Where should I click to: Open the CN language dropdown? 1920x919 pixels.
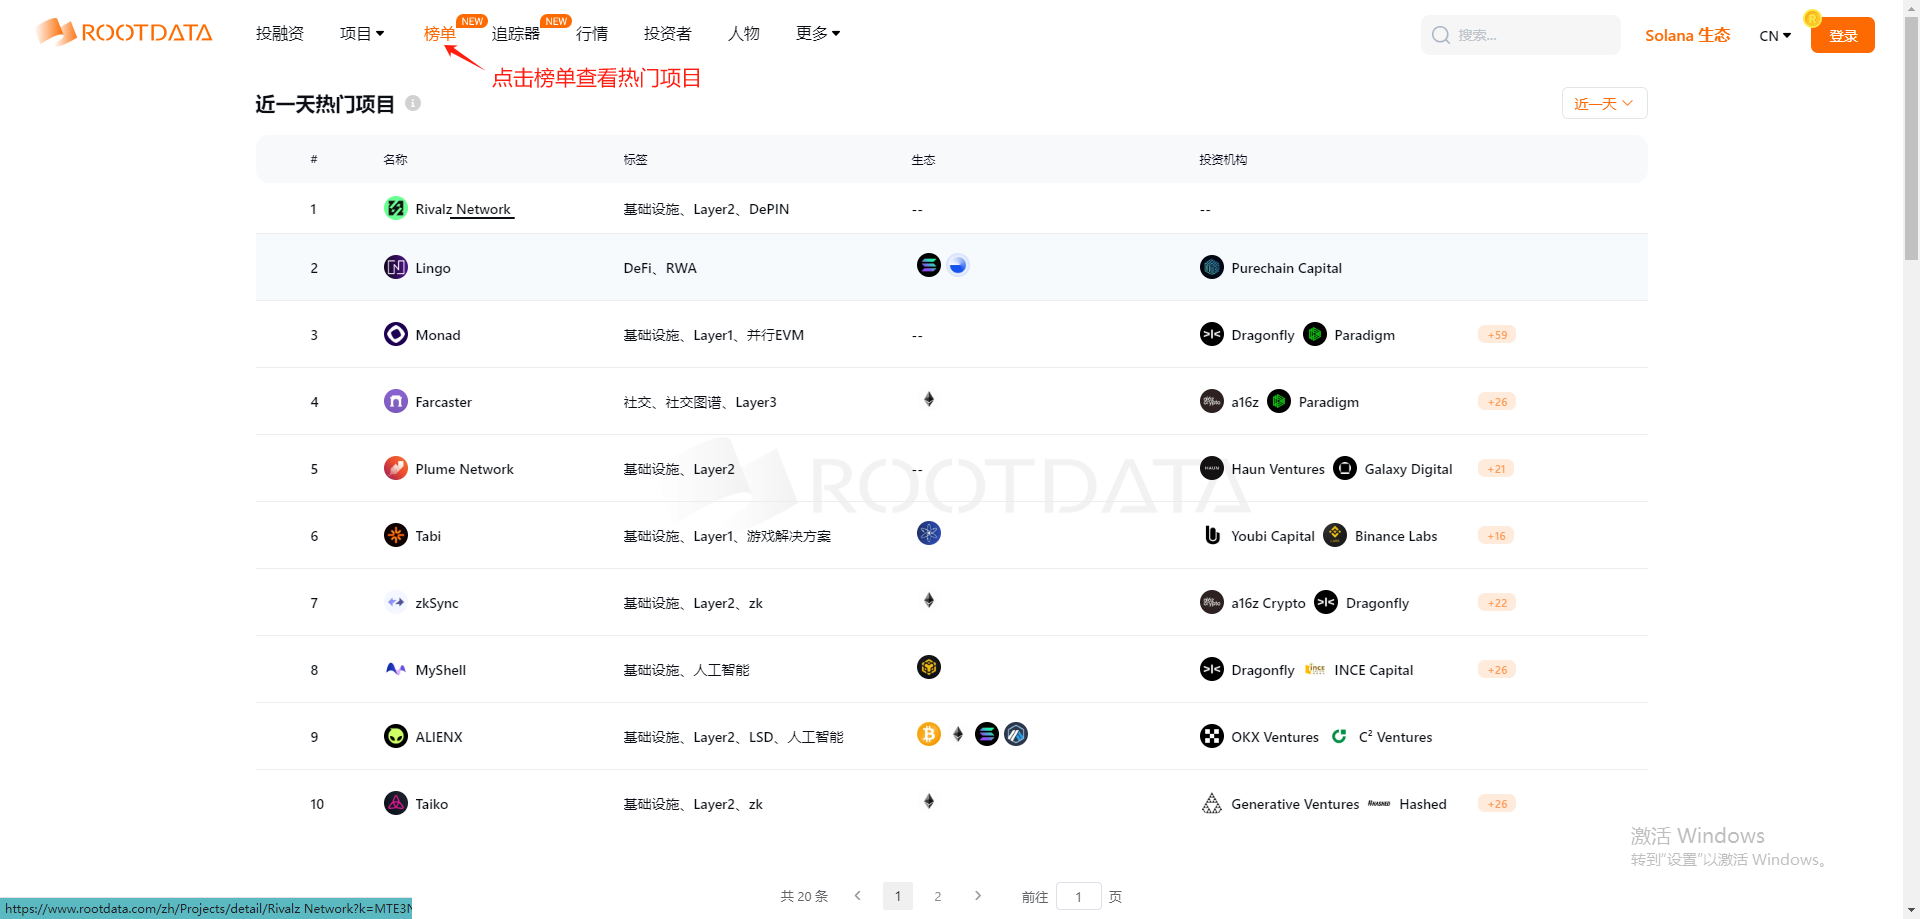[1775, 35]
